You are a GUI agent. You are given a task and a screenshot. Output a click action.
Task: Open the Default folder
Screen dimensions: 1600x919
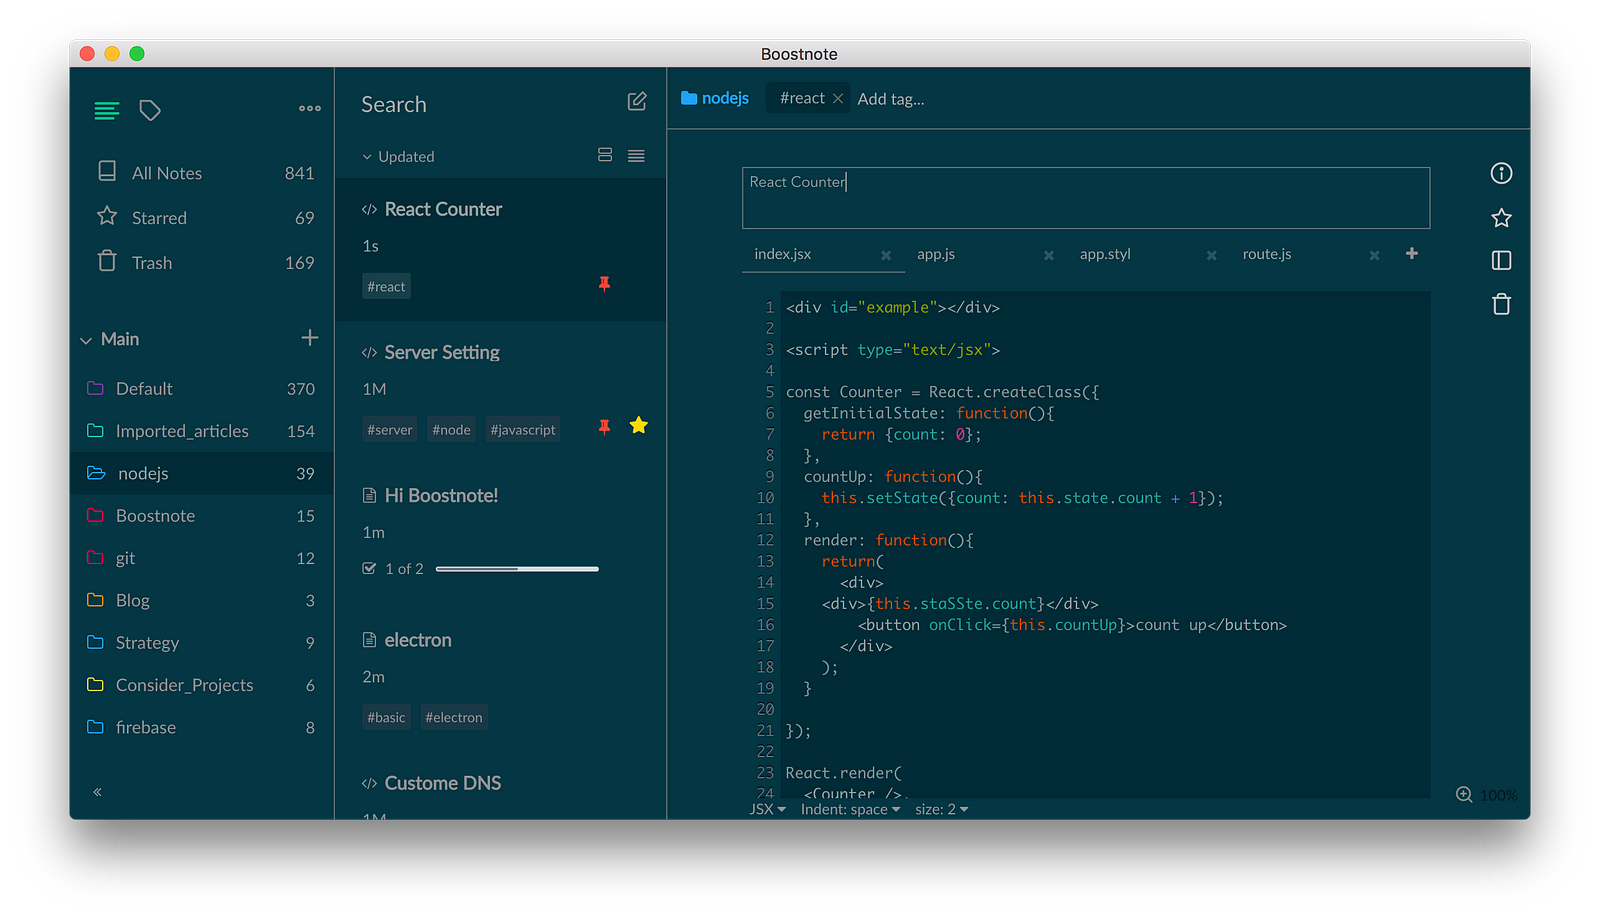coord(201,388)
